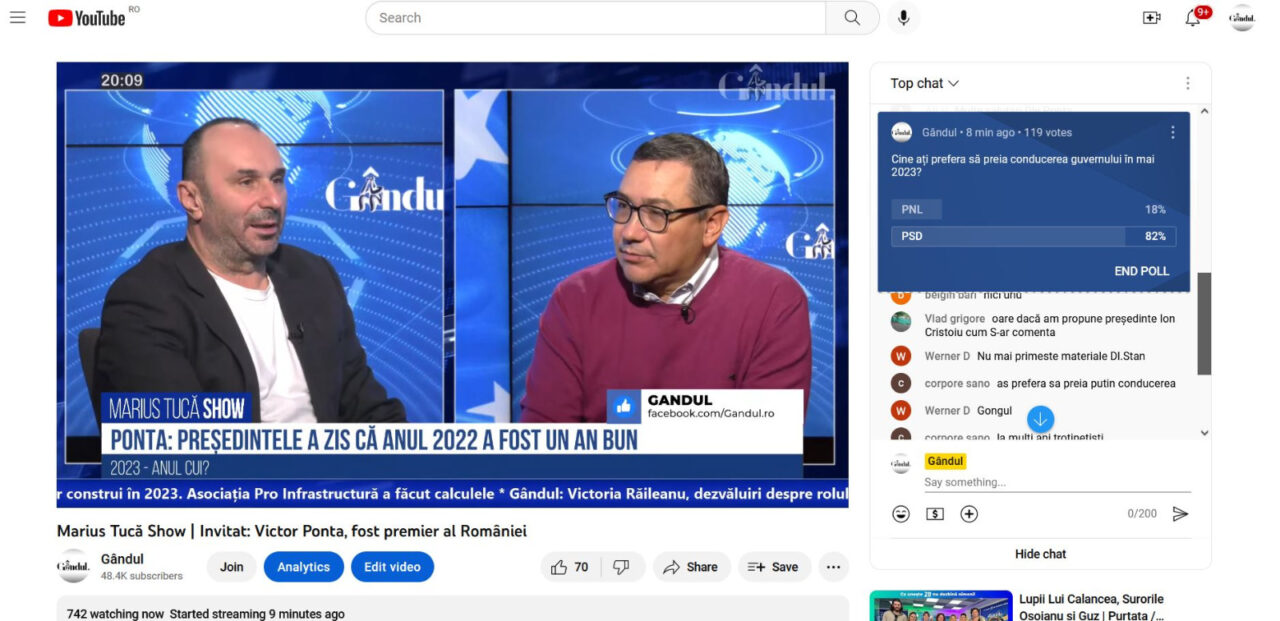Viewport: 1280px width, 621px height.
Task: Vote PNL in the poll
Action: click(x=1033, y=210)
